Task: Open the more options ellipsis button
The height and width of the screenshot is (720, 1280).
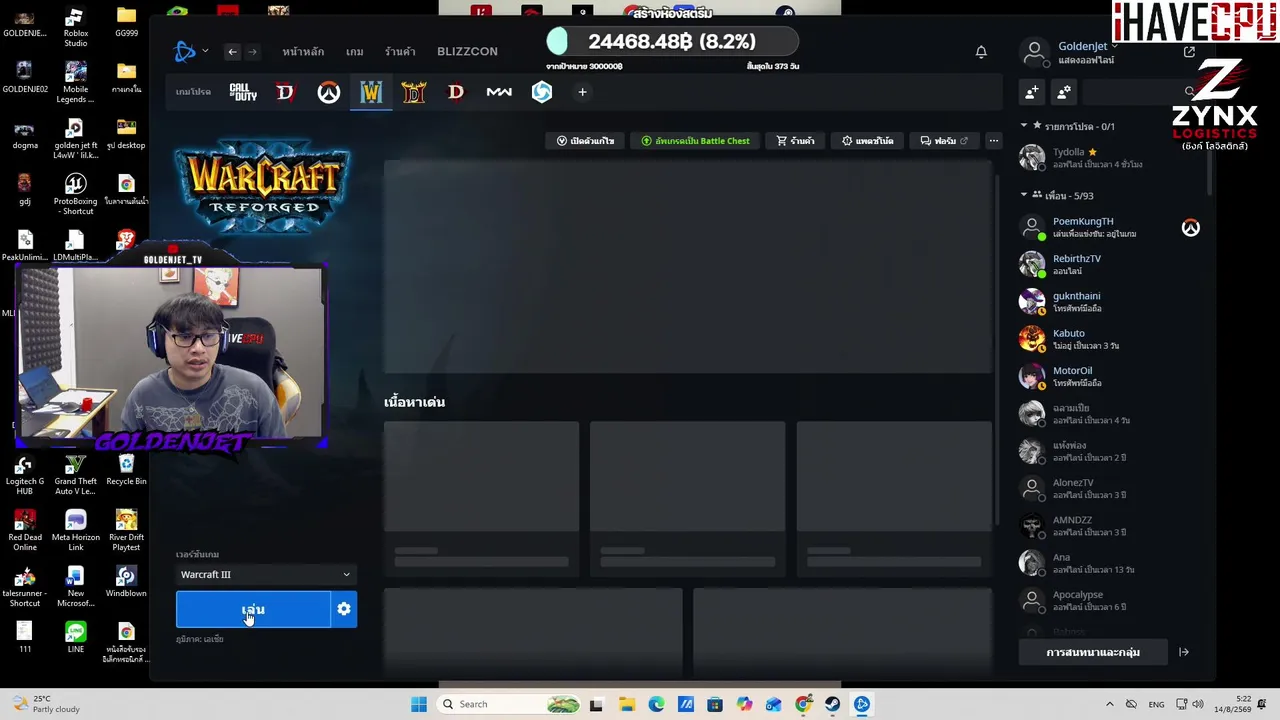Action: point(993,141)
